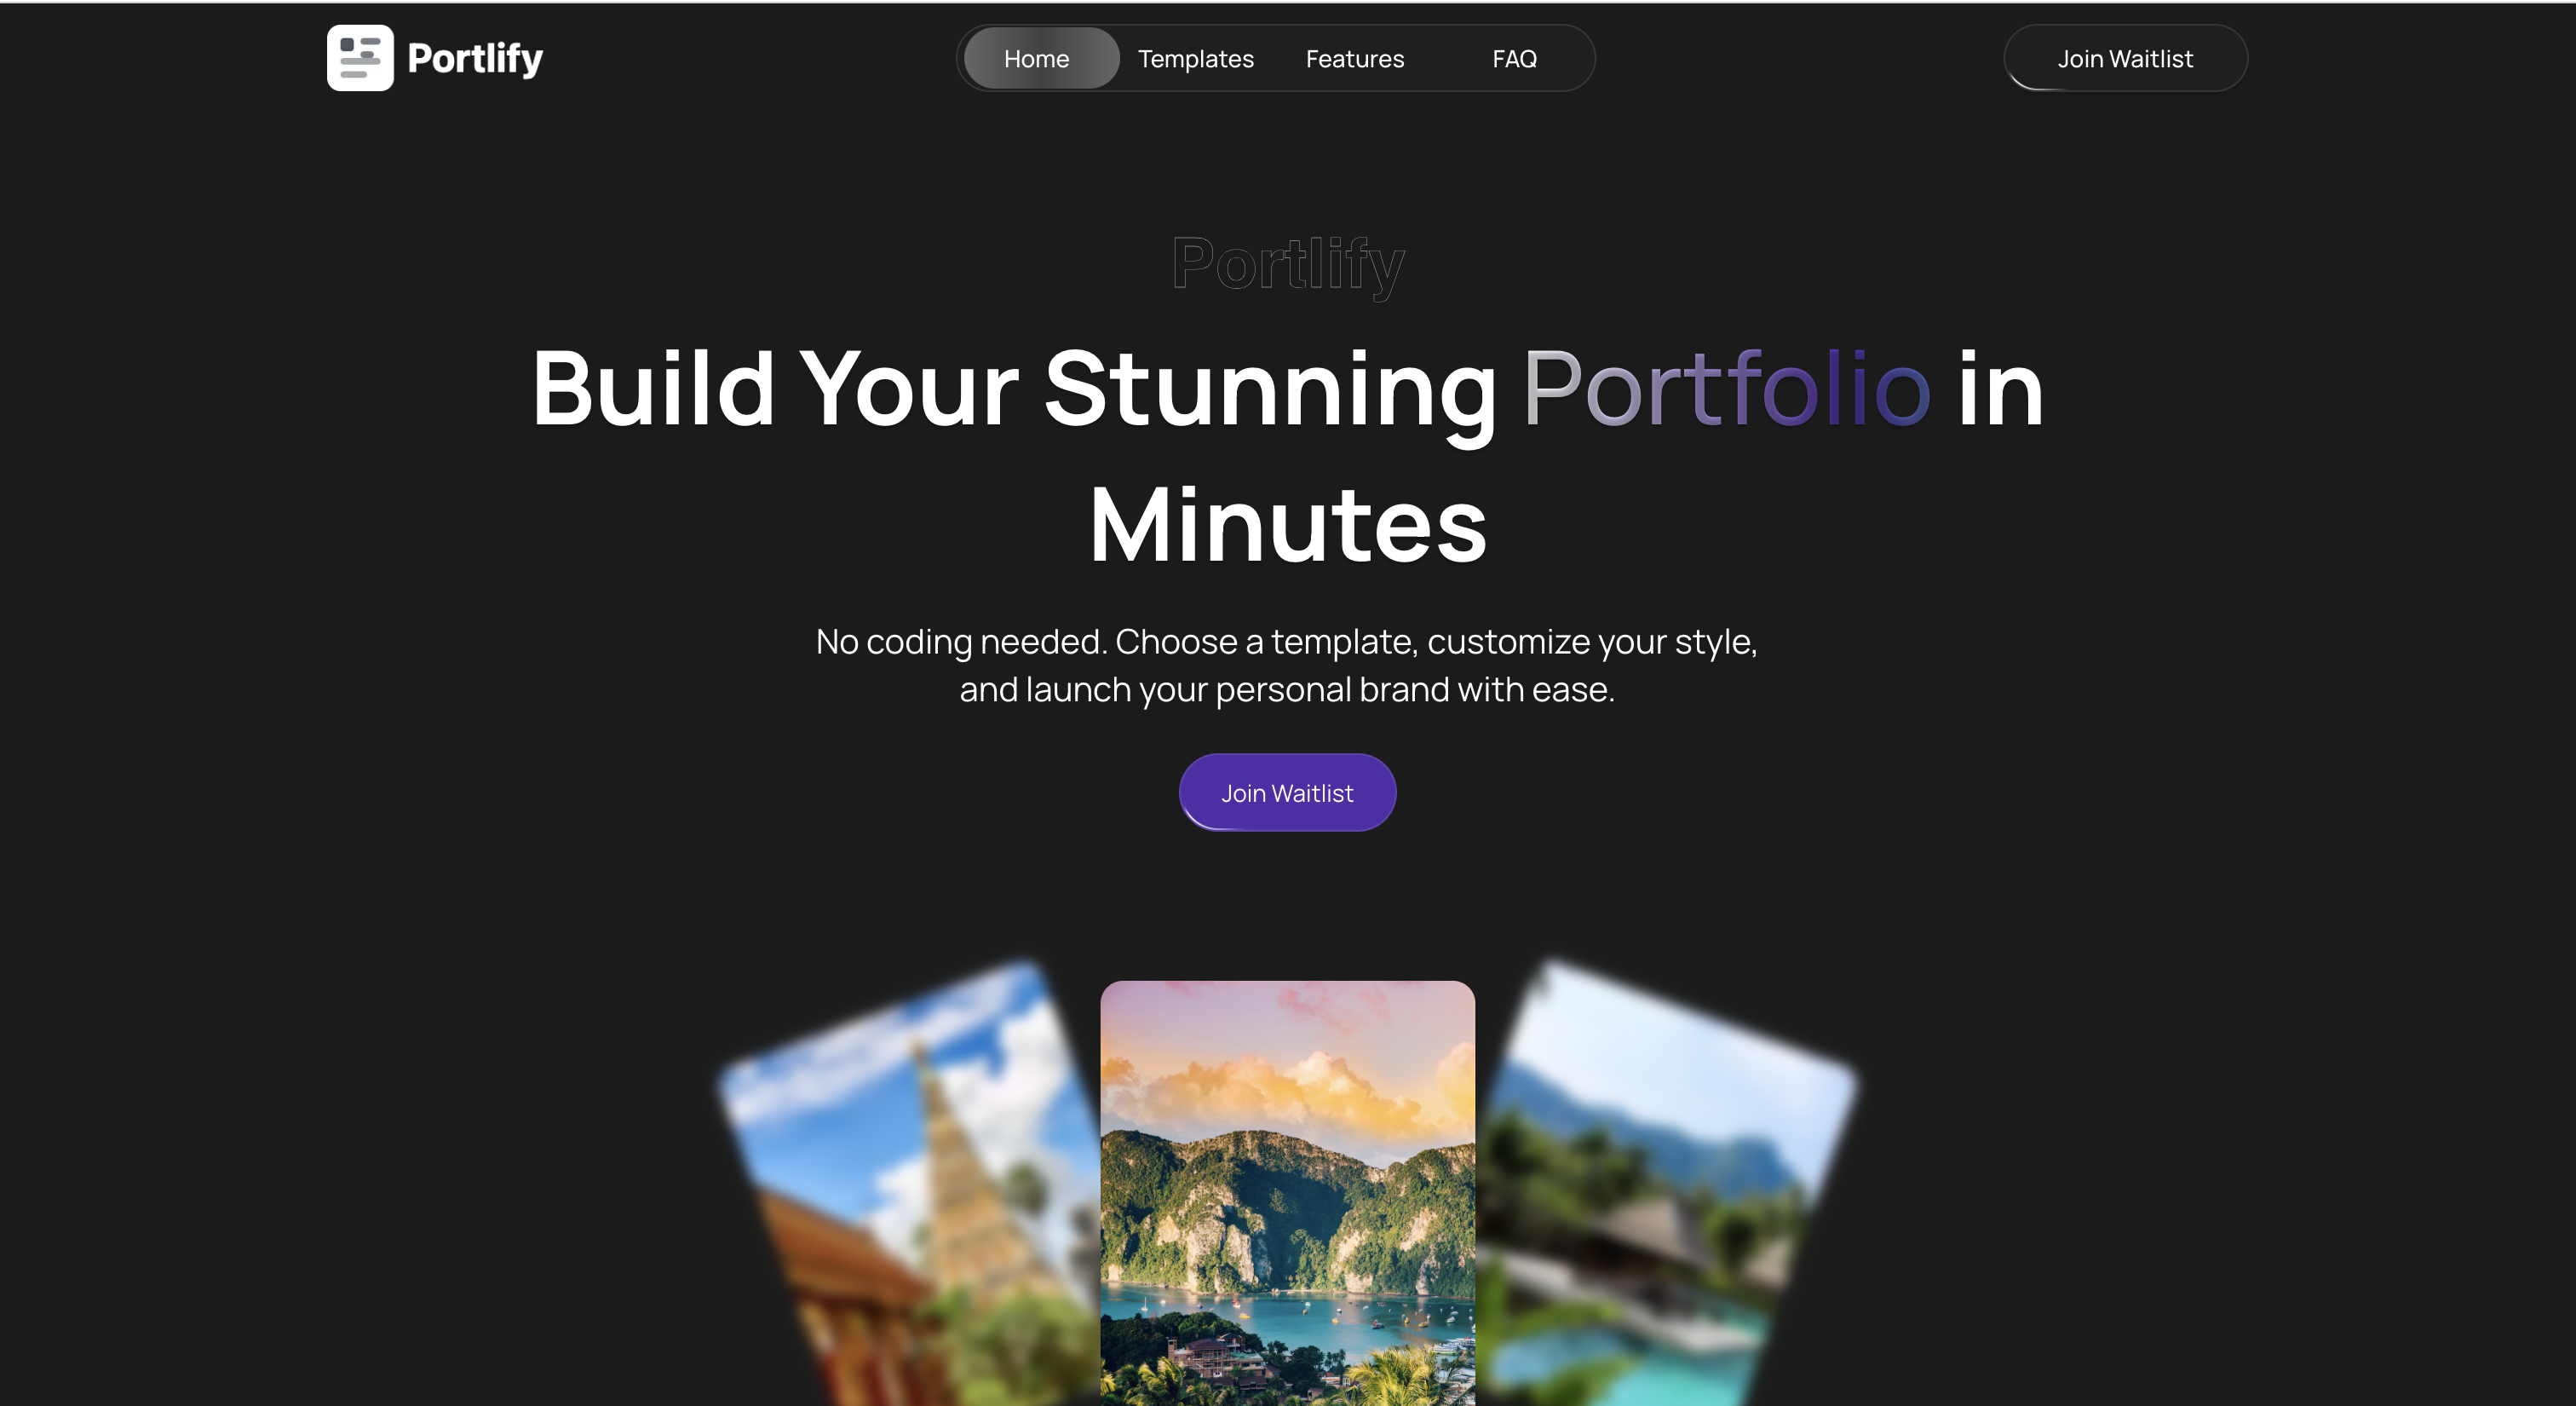Click the Portlify brand name in header
Image resolution: width=2576 pixels, height=1406 pixels.
click(x=475, y=59)
